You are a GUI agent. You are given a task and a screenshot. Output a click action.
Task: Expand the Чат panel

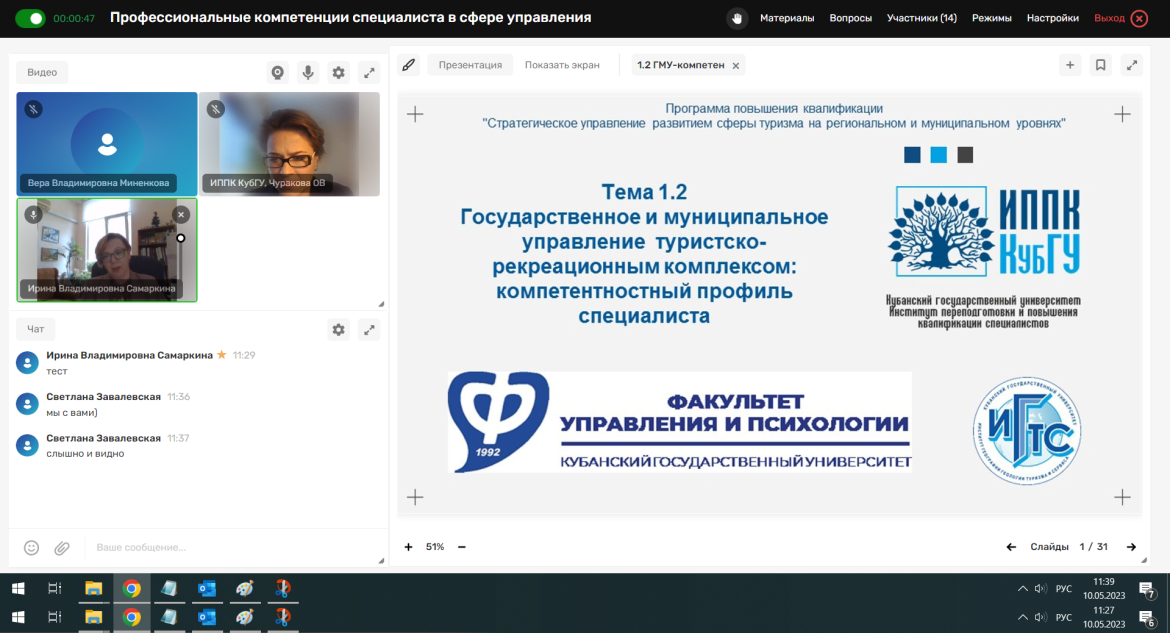click(369, 329)
